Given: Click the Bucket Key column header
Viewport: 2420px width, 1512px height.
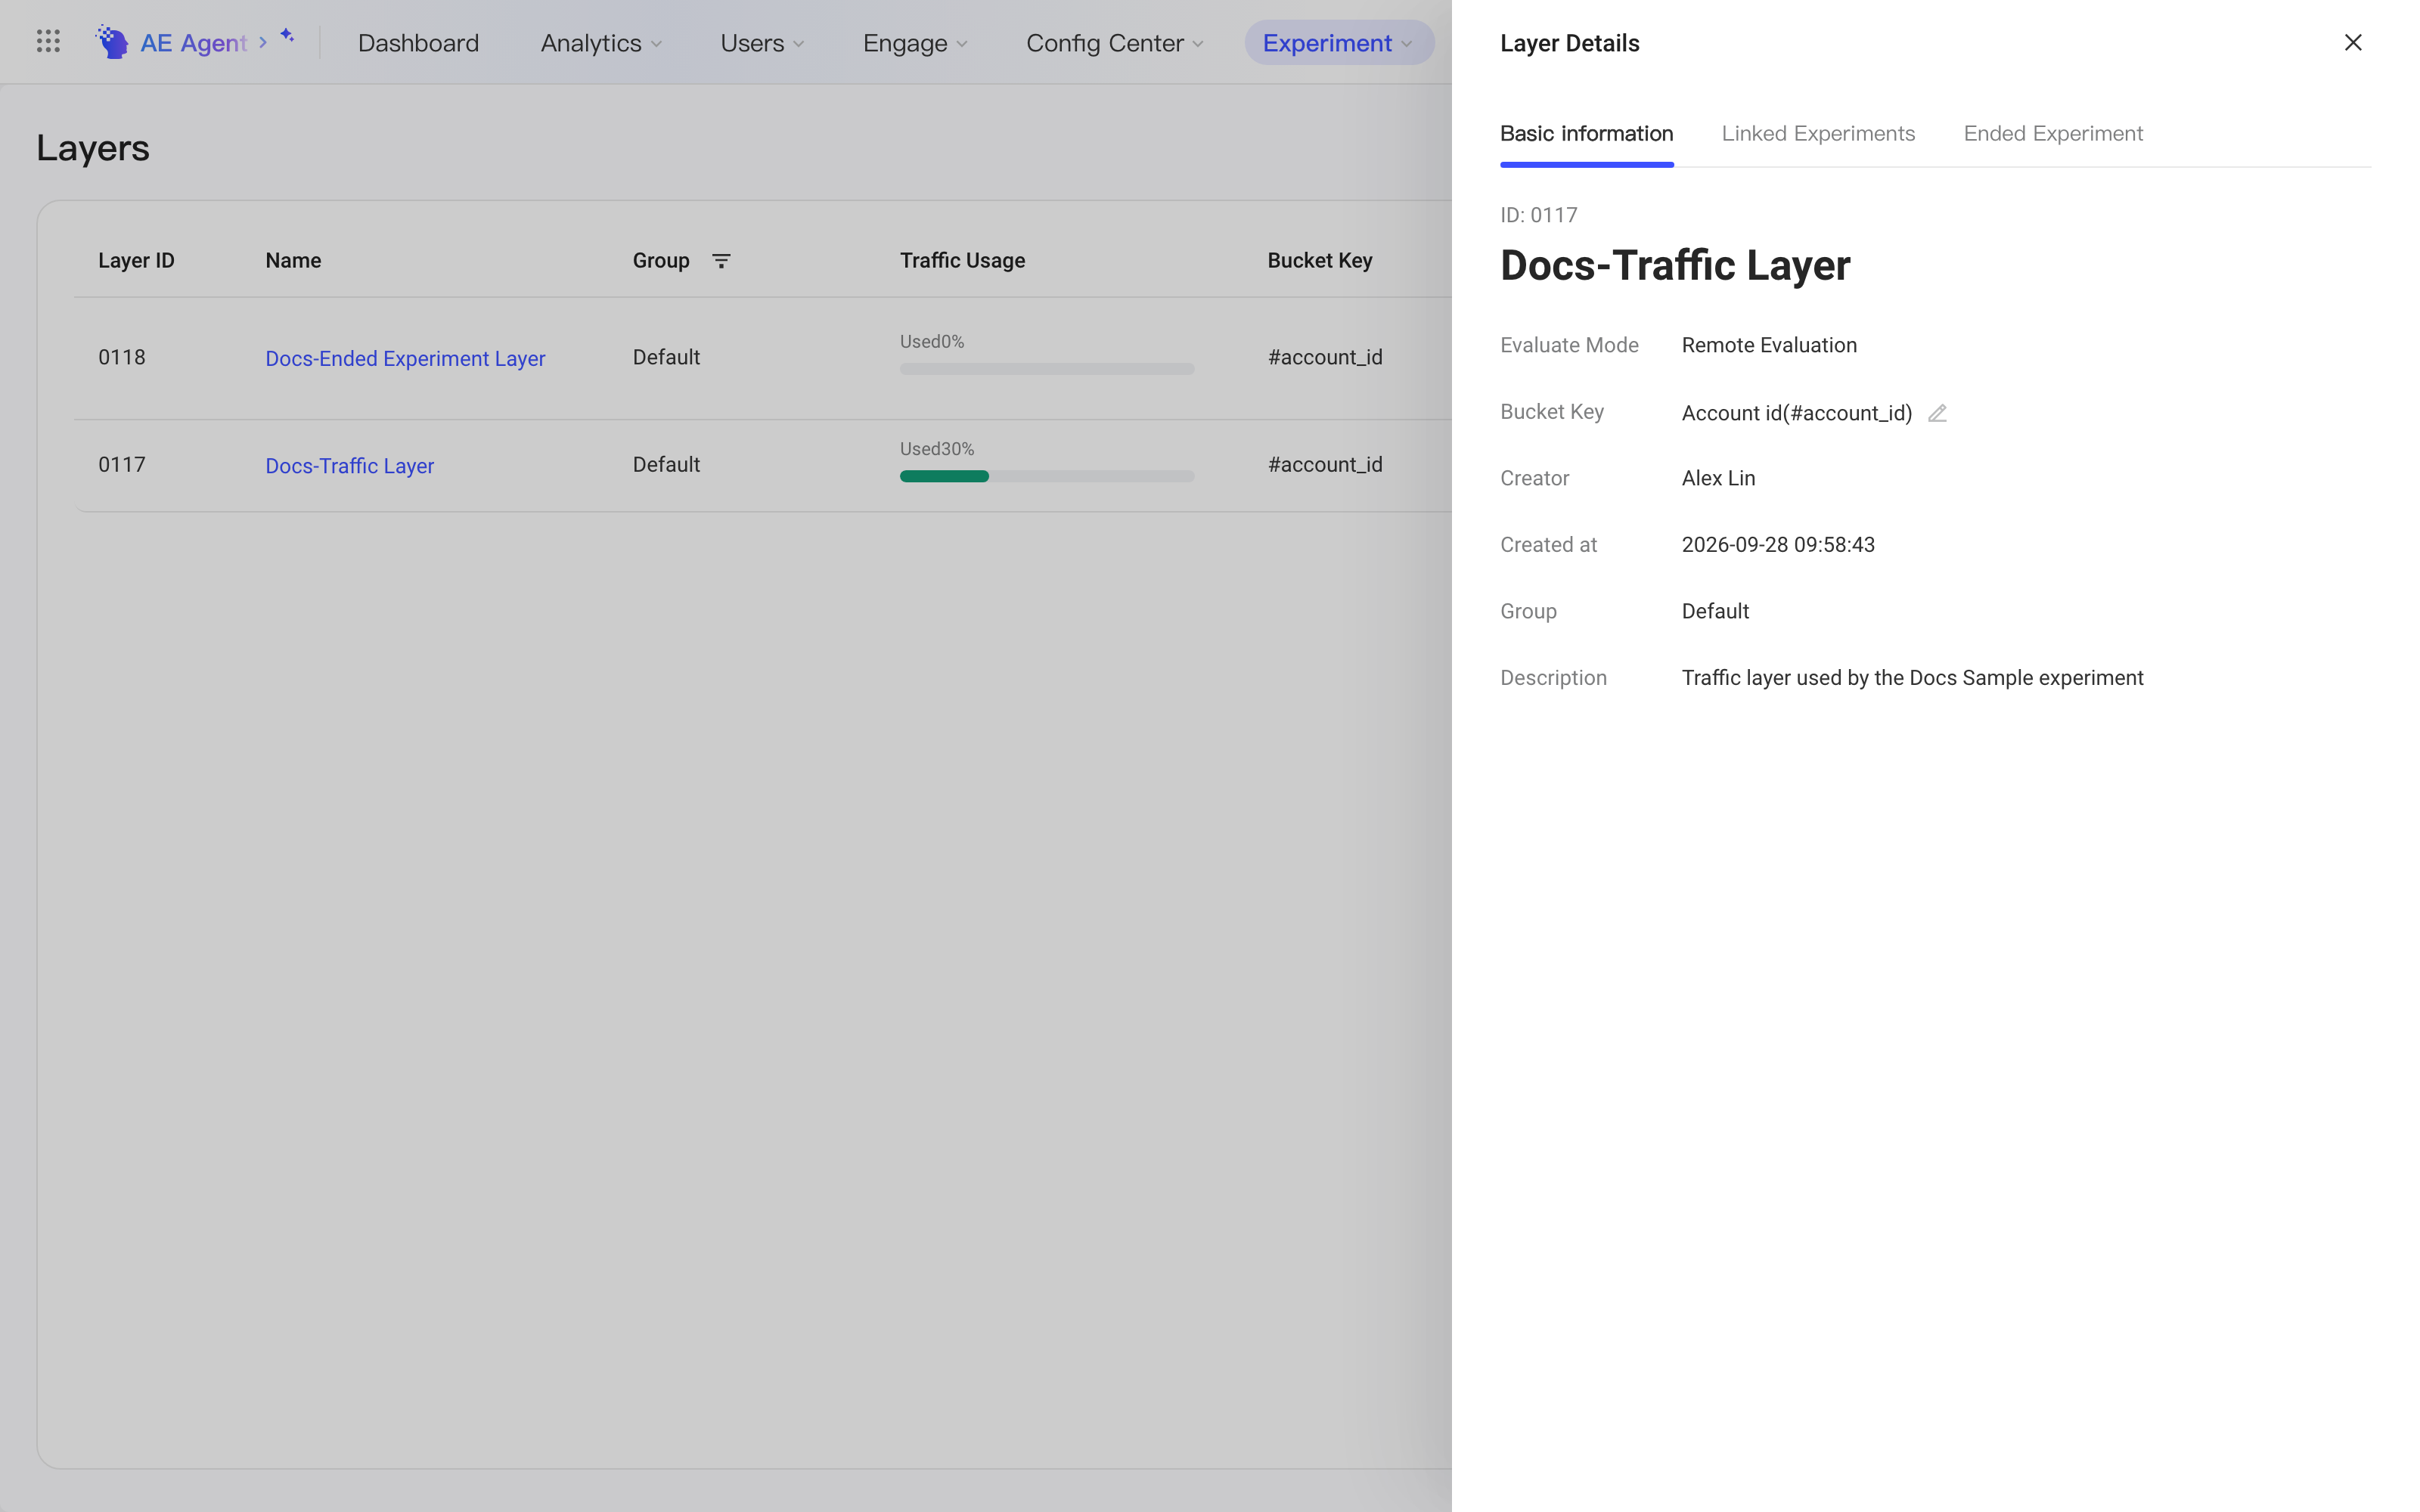Looking at the screenshot, I should [1320, 261].
